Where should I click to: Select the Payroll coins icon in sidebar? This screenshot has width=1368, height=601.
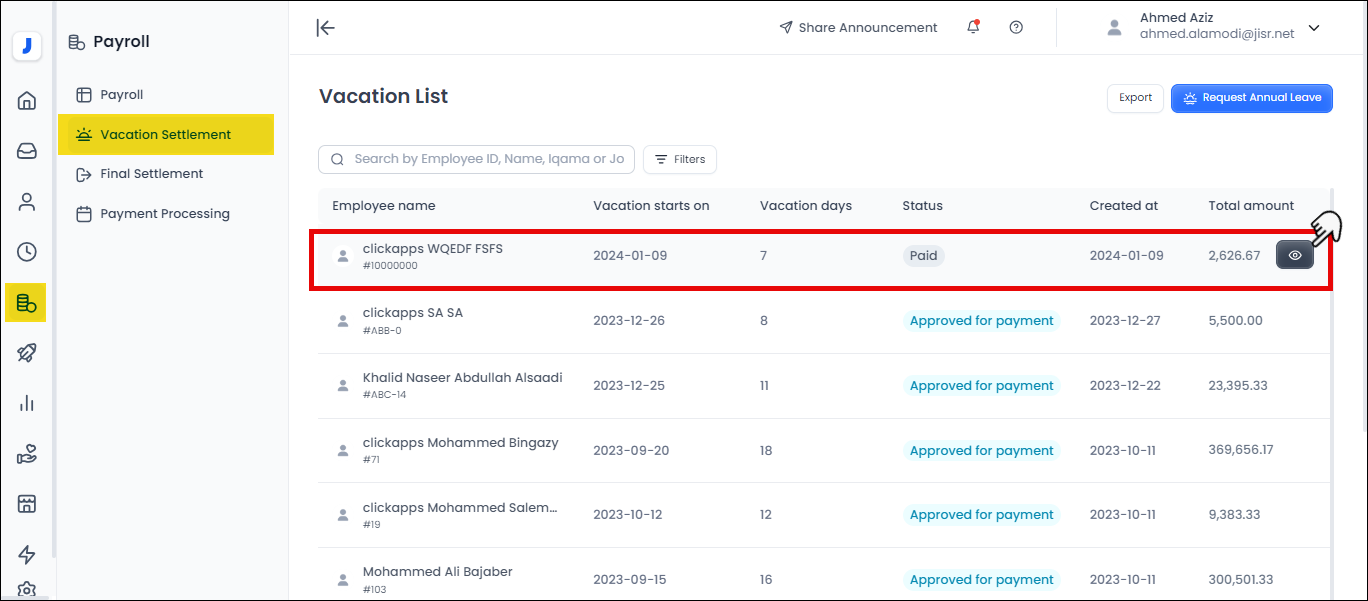pyautogui.click(x=27, y=302)
